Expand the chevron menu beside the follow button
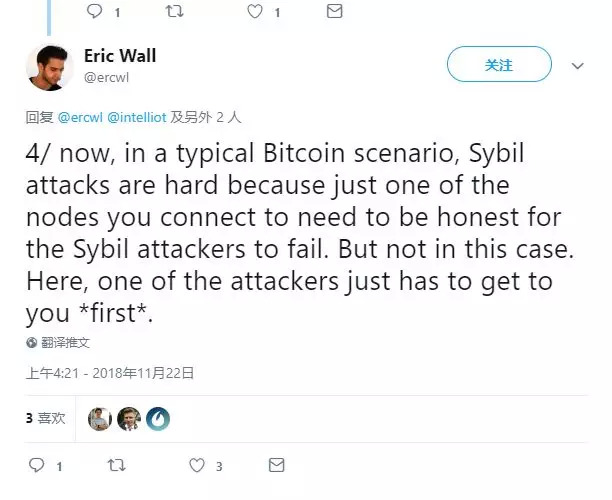 click(577, 66)
